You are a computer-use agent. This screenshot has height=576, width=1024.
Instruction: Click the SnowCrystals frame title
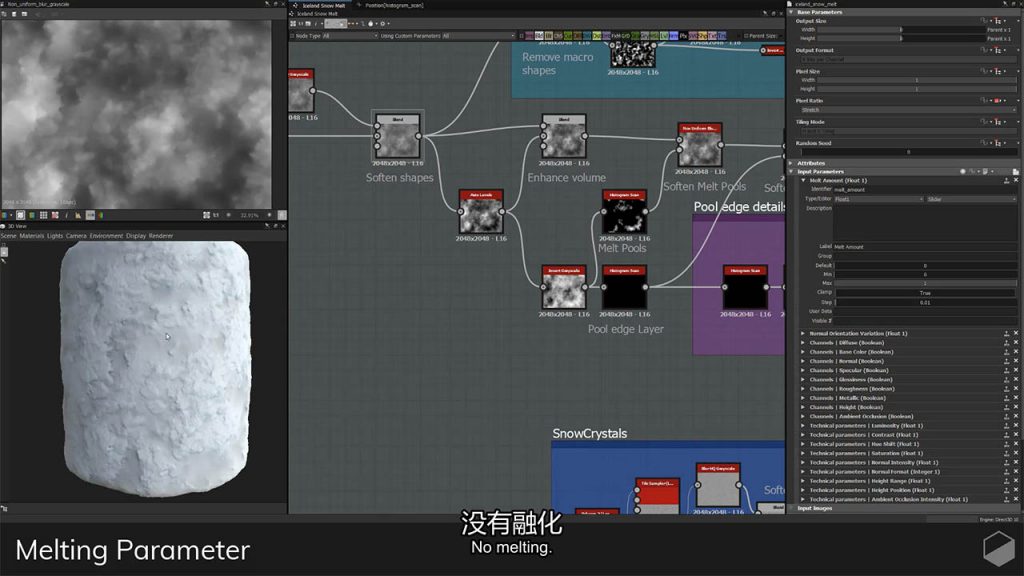tap(590, 434)
